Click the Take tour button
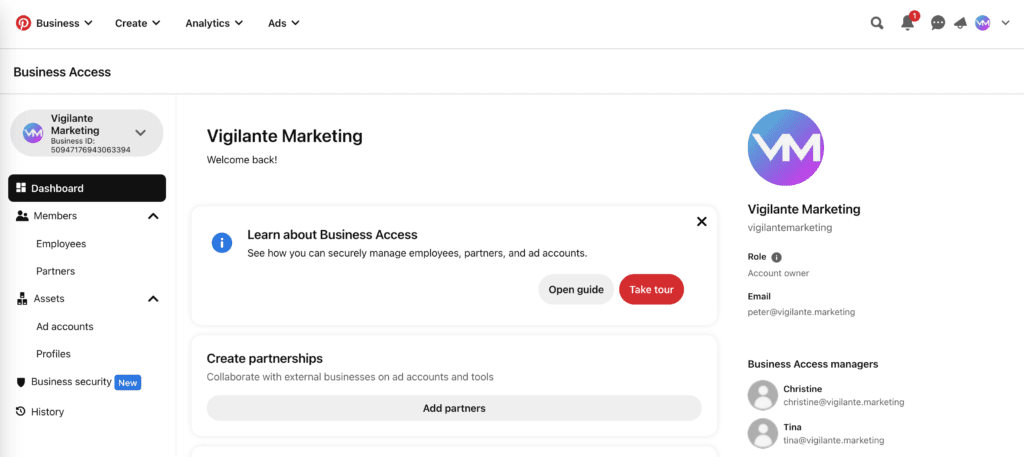 651,290
